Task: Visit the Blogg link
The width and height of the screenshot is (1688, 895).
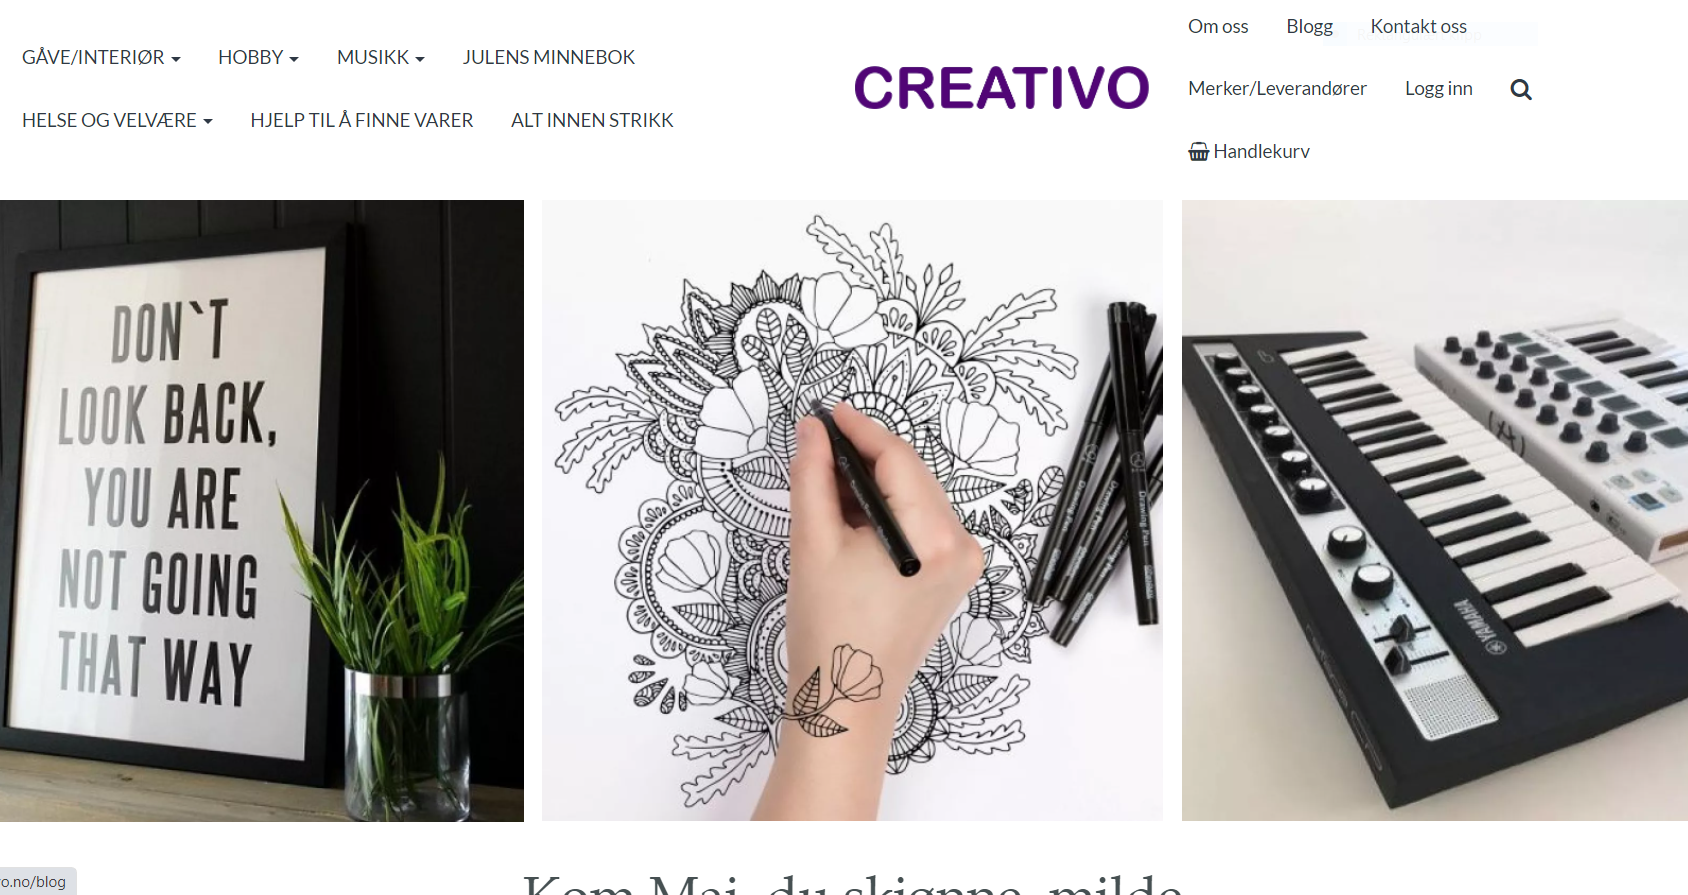Action: (x=1309, y=26)
